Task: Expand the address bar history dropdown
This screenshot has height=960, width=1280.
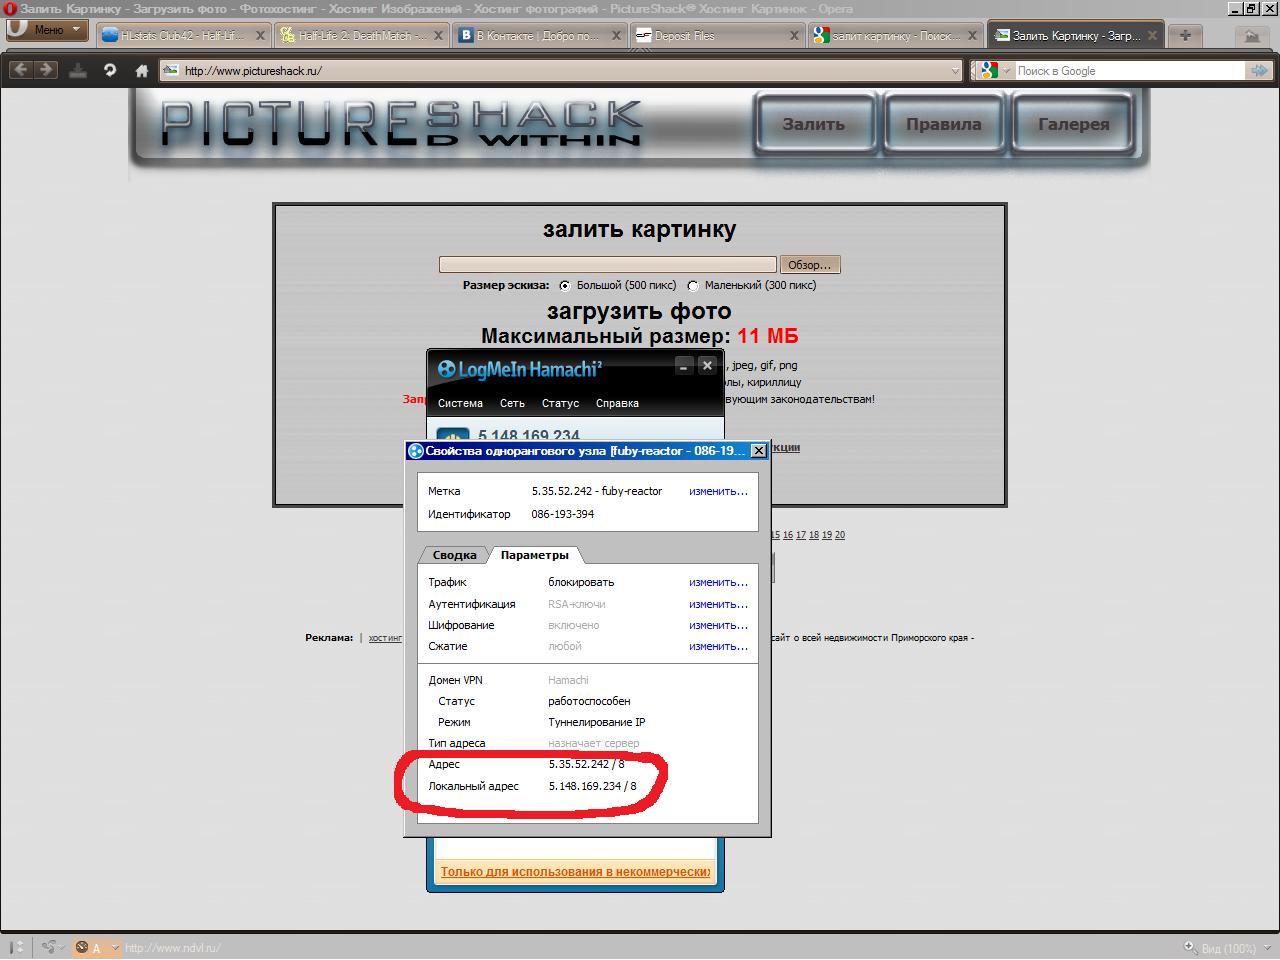Action: (x=954, y=71)
